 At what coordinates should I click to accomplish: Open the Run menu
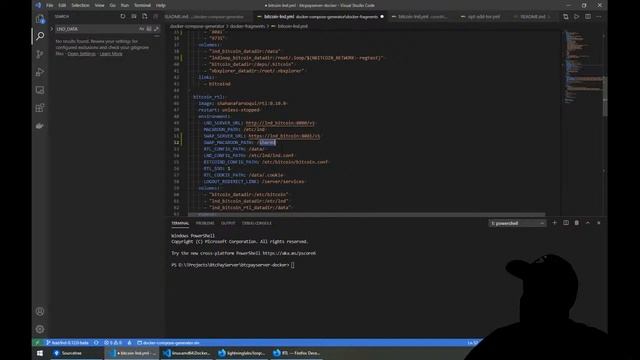[x=125, y=5]
